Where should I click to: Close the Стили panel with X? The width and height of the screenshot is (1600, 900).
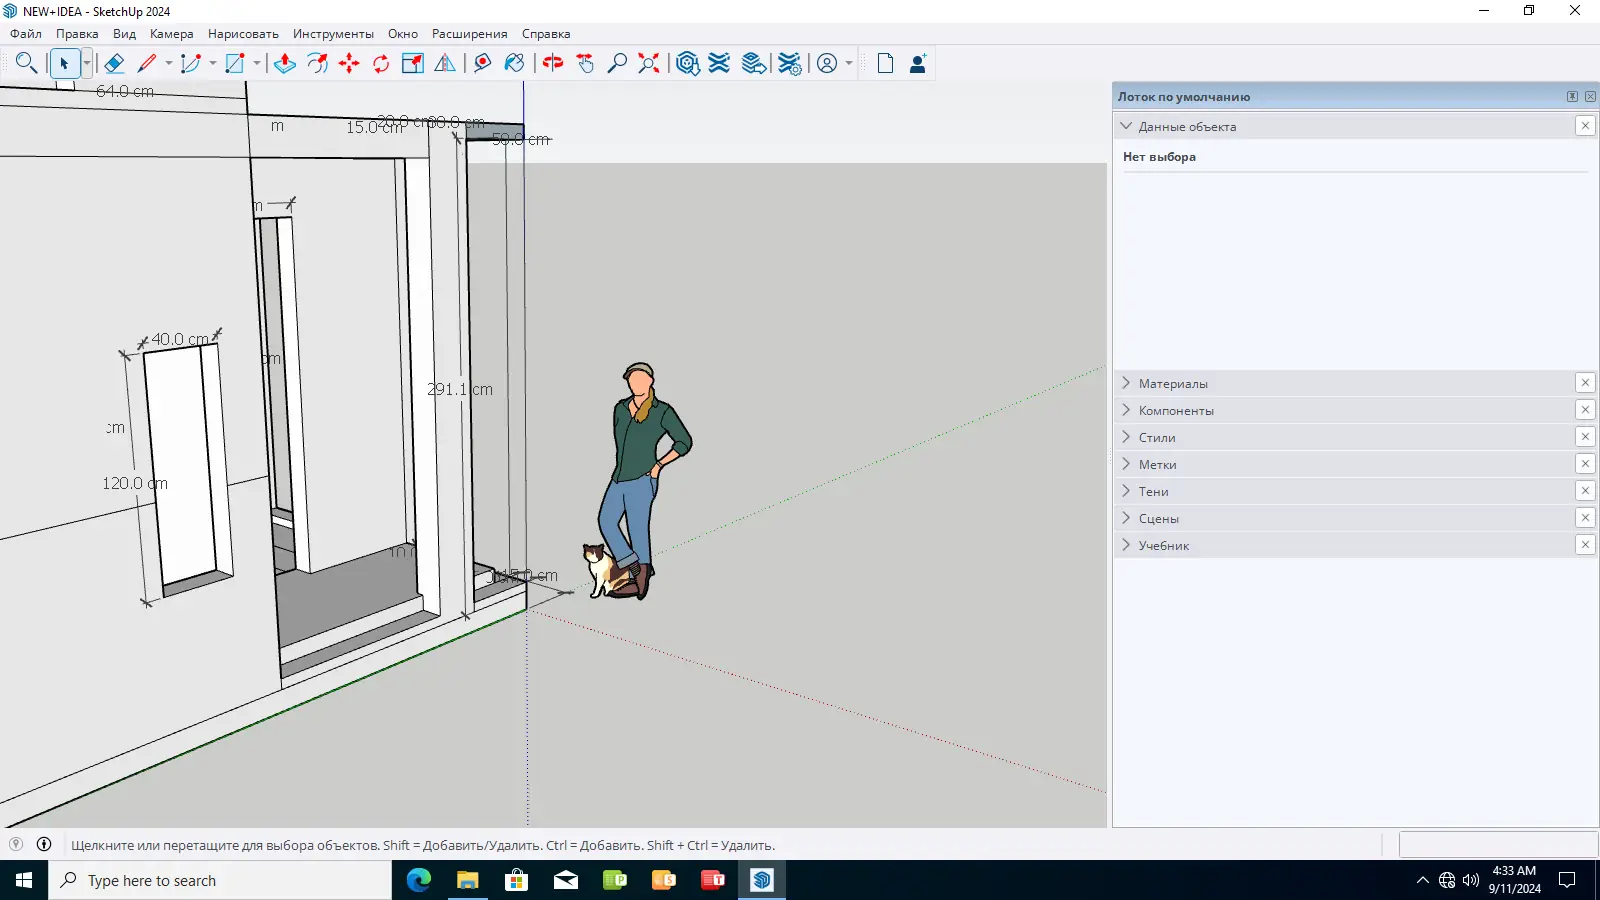[x=1585, y=437]
